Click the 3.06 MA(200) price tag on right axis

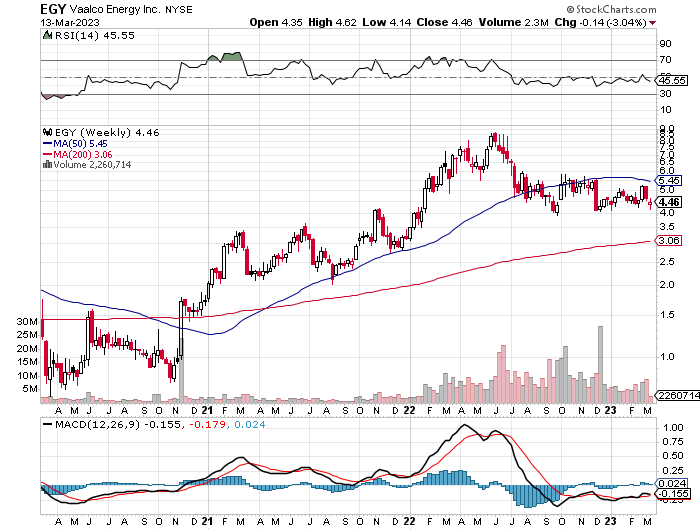[668, 241]
